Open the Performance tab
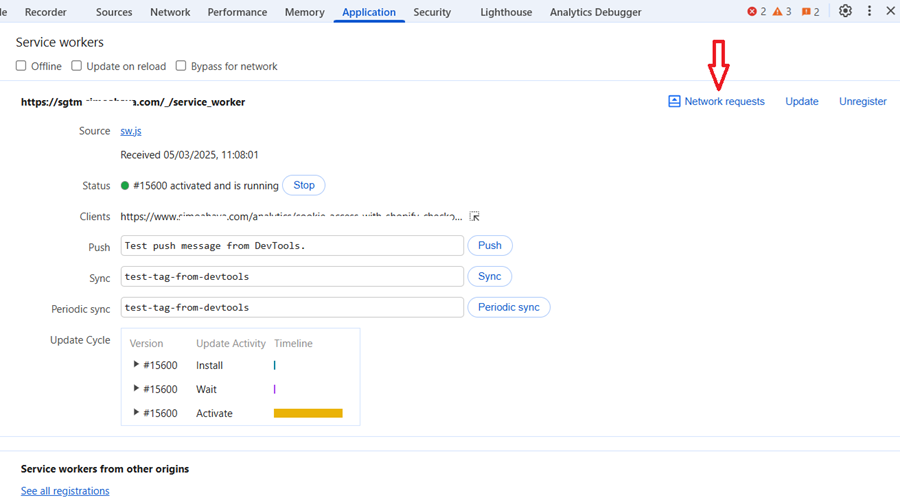The height and width of the screenshot is (502, 900). (x=237, y=12)
